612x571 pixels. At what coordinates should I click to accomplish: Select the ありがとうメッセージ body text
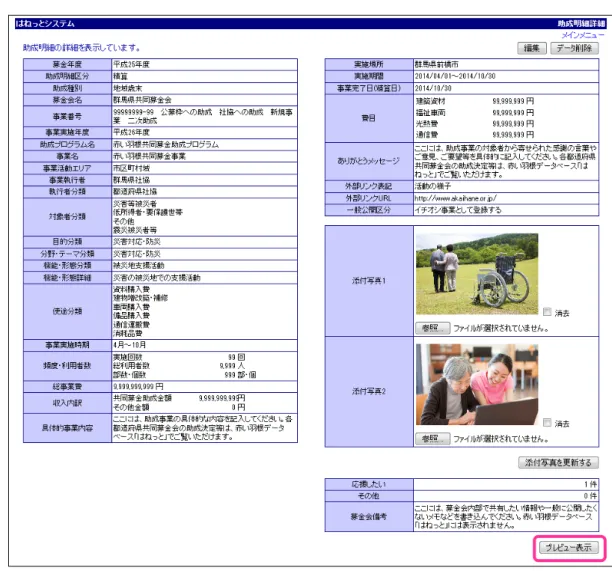tap(505, 161)
